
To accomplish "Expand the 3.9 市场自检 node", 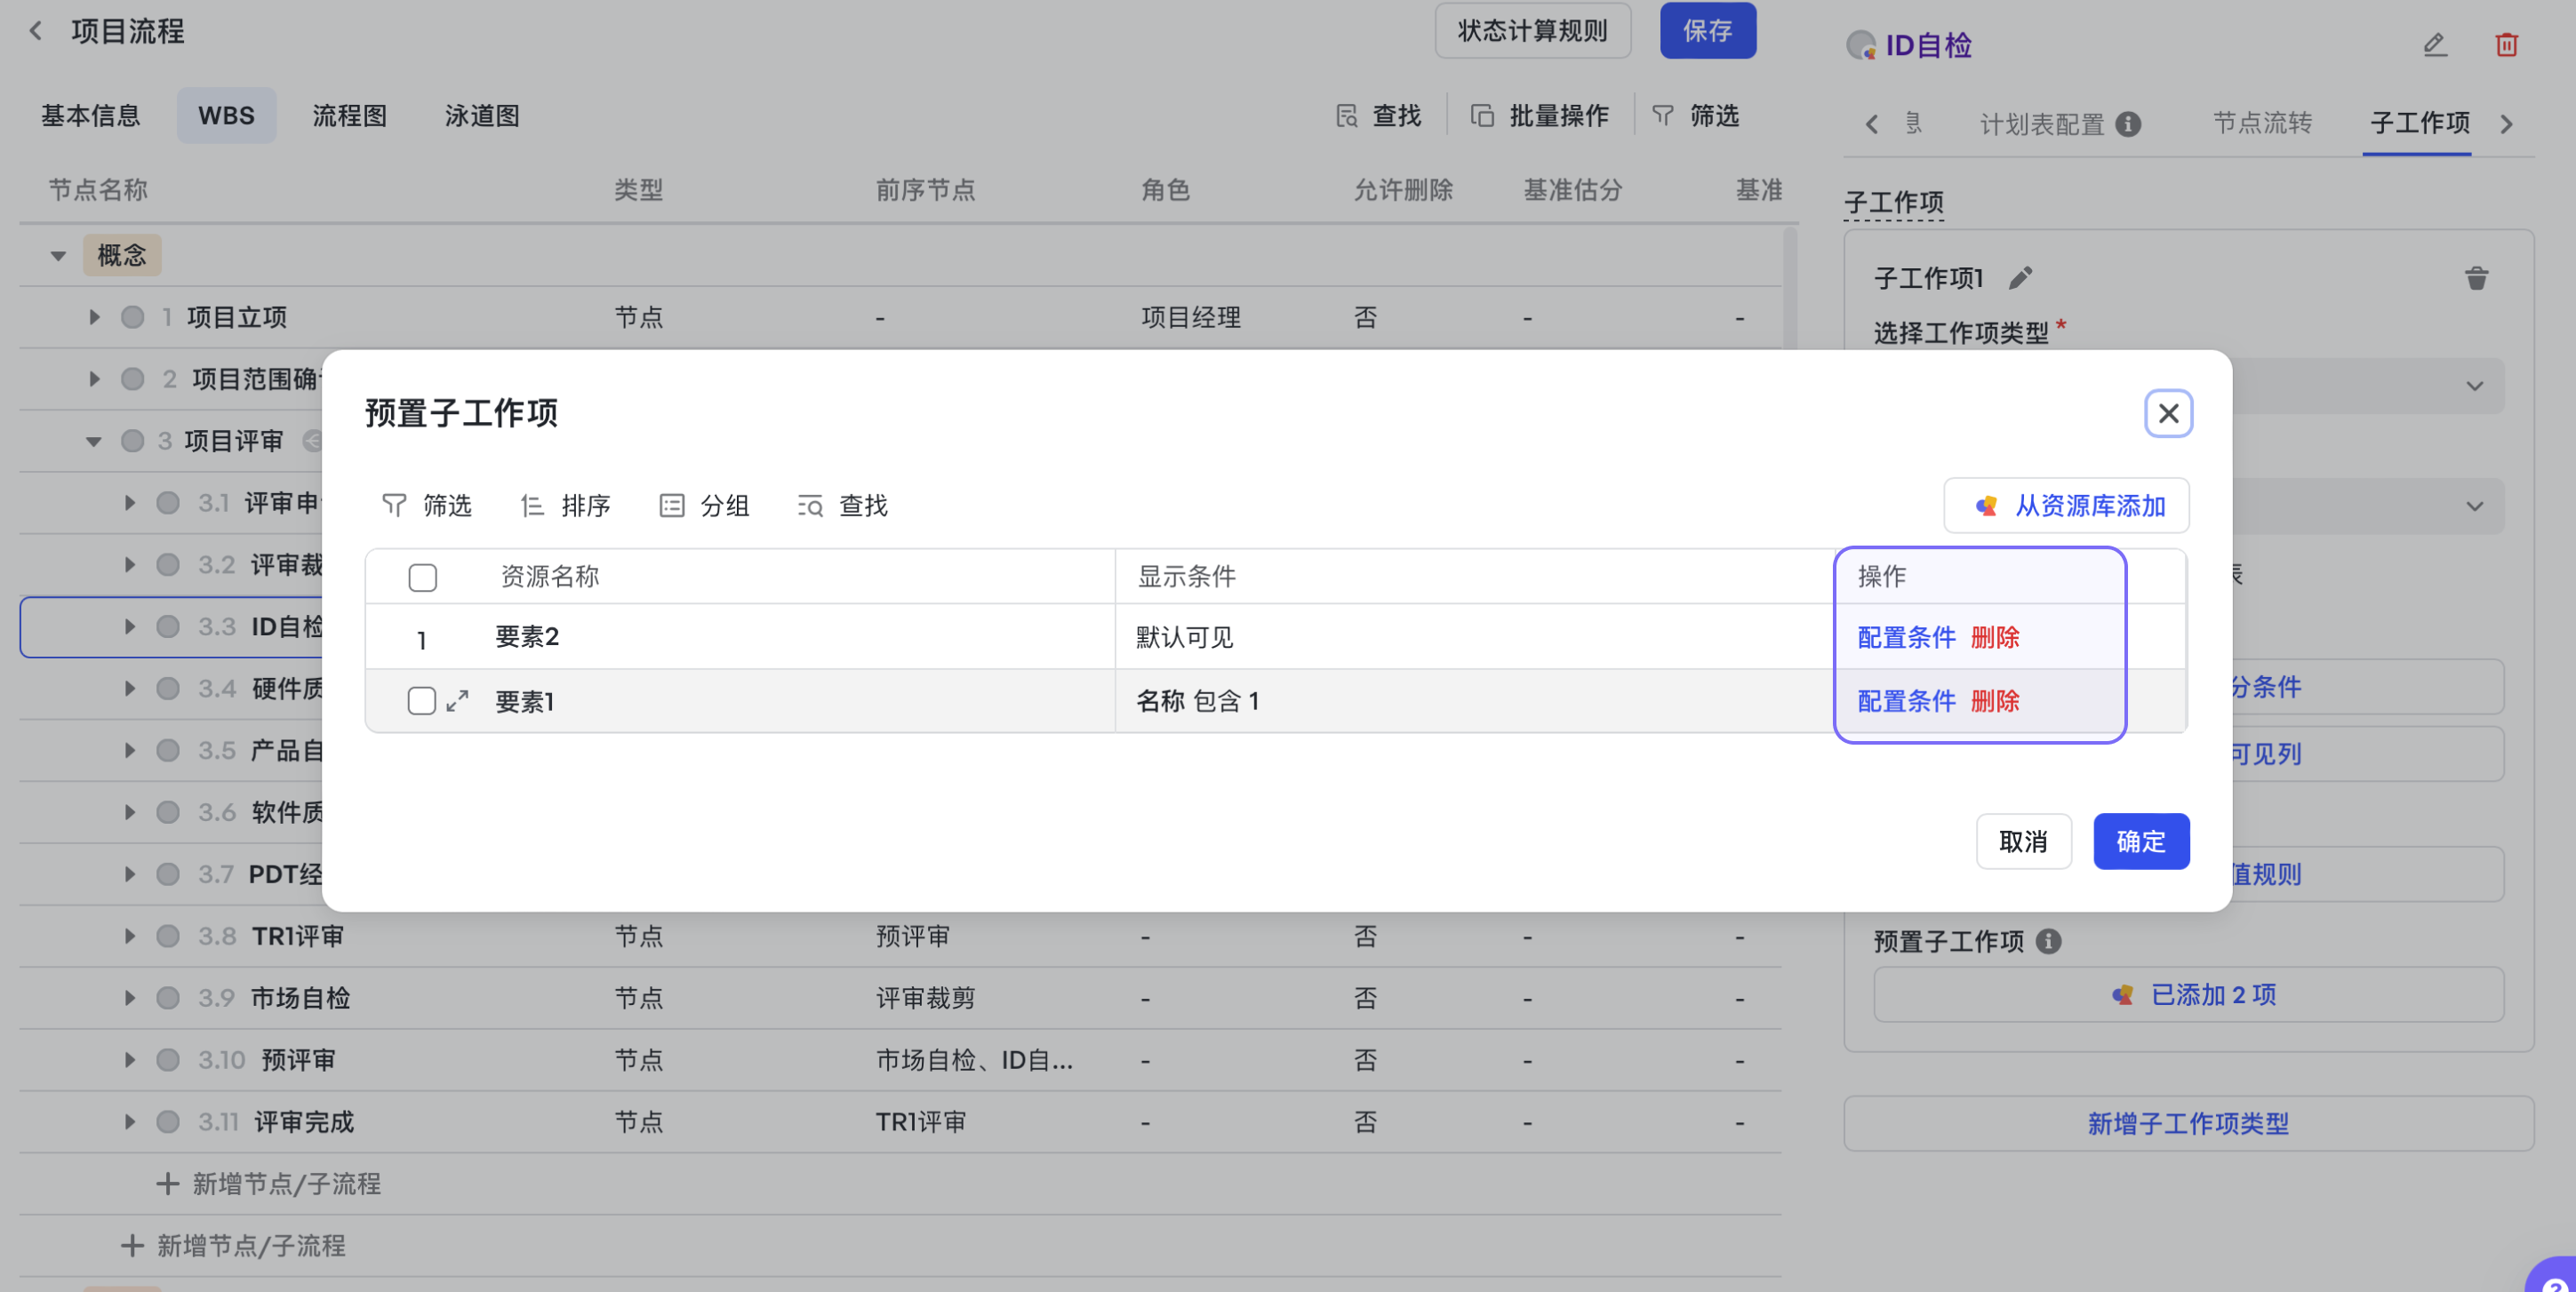I will click(x=129, y=998).
